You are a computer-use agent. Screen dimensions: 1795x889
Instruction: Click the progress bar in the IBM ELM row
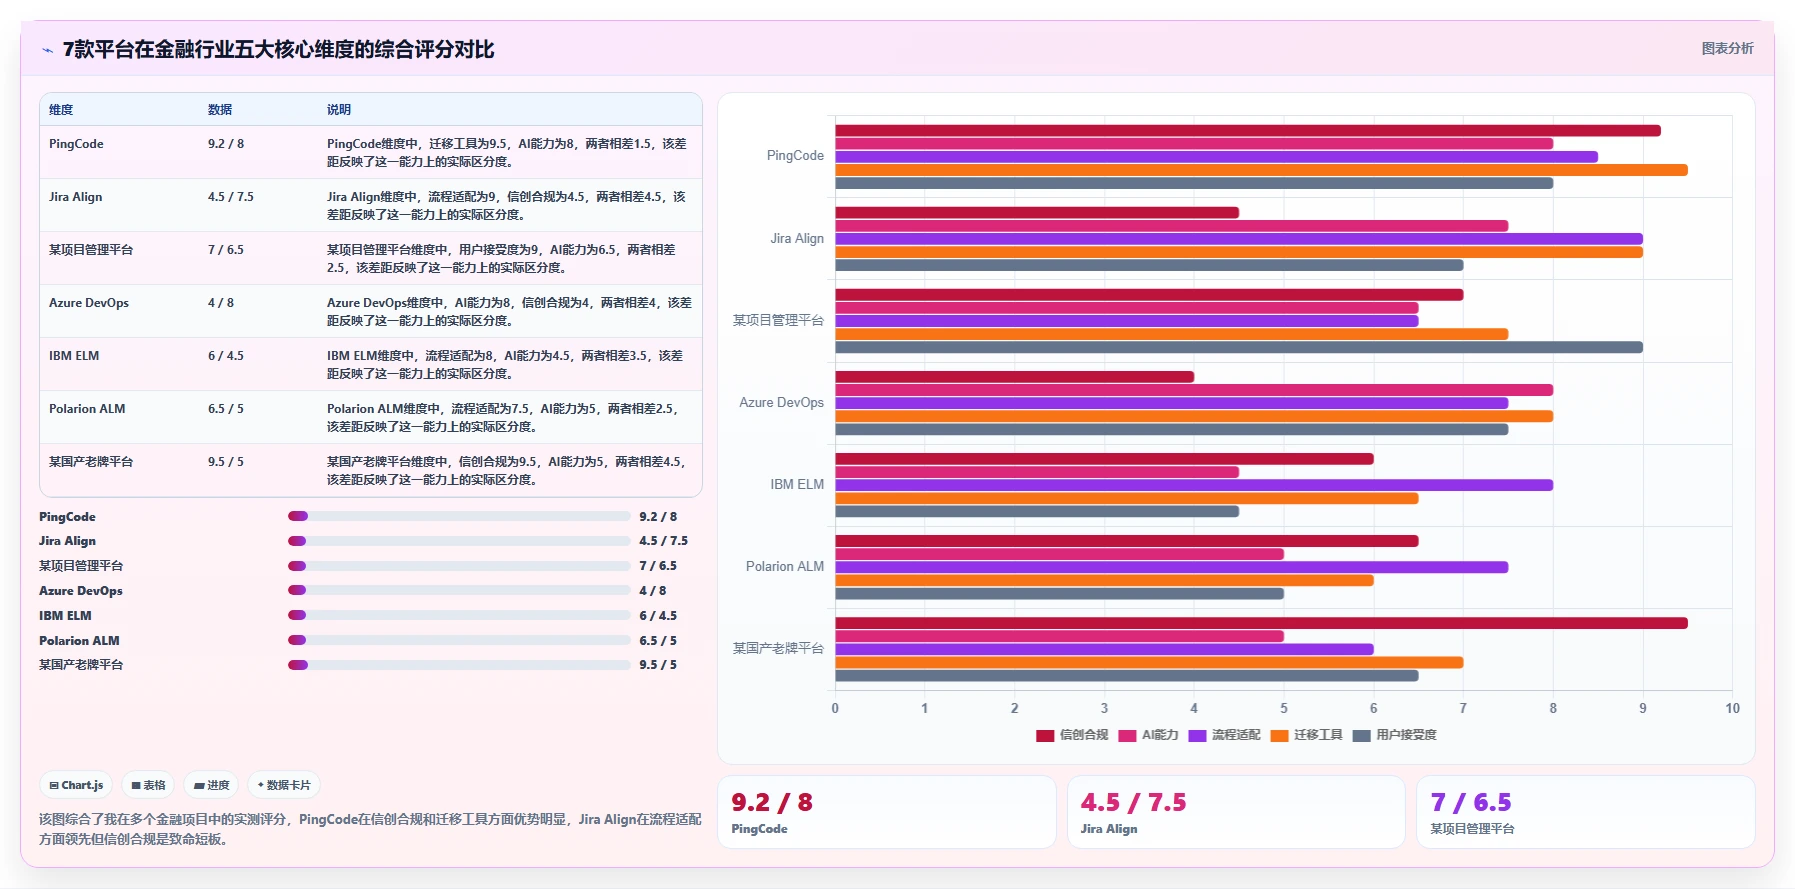click(459, 615)
